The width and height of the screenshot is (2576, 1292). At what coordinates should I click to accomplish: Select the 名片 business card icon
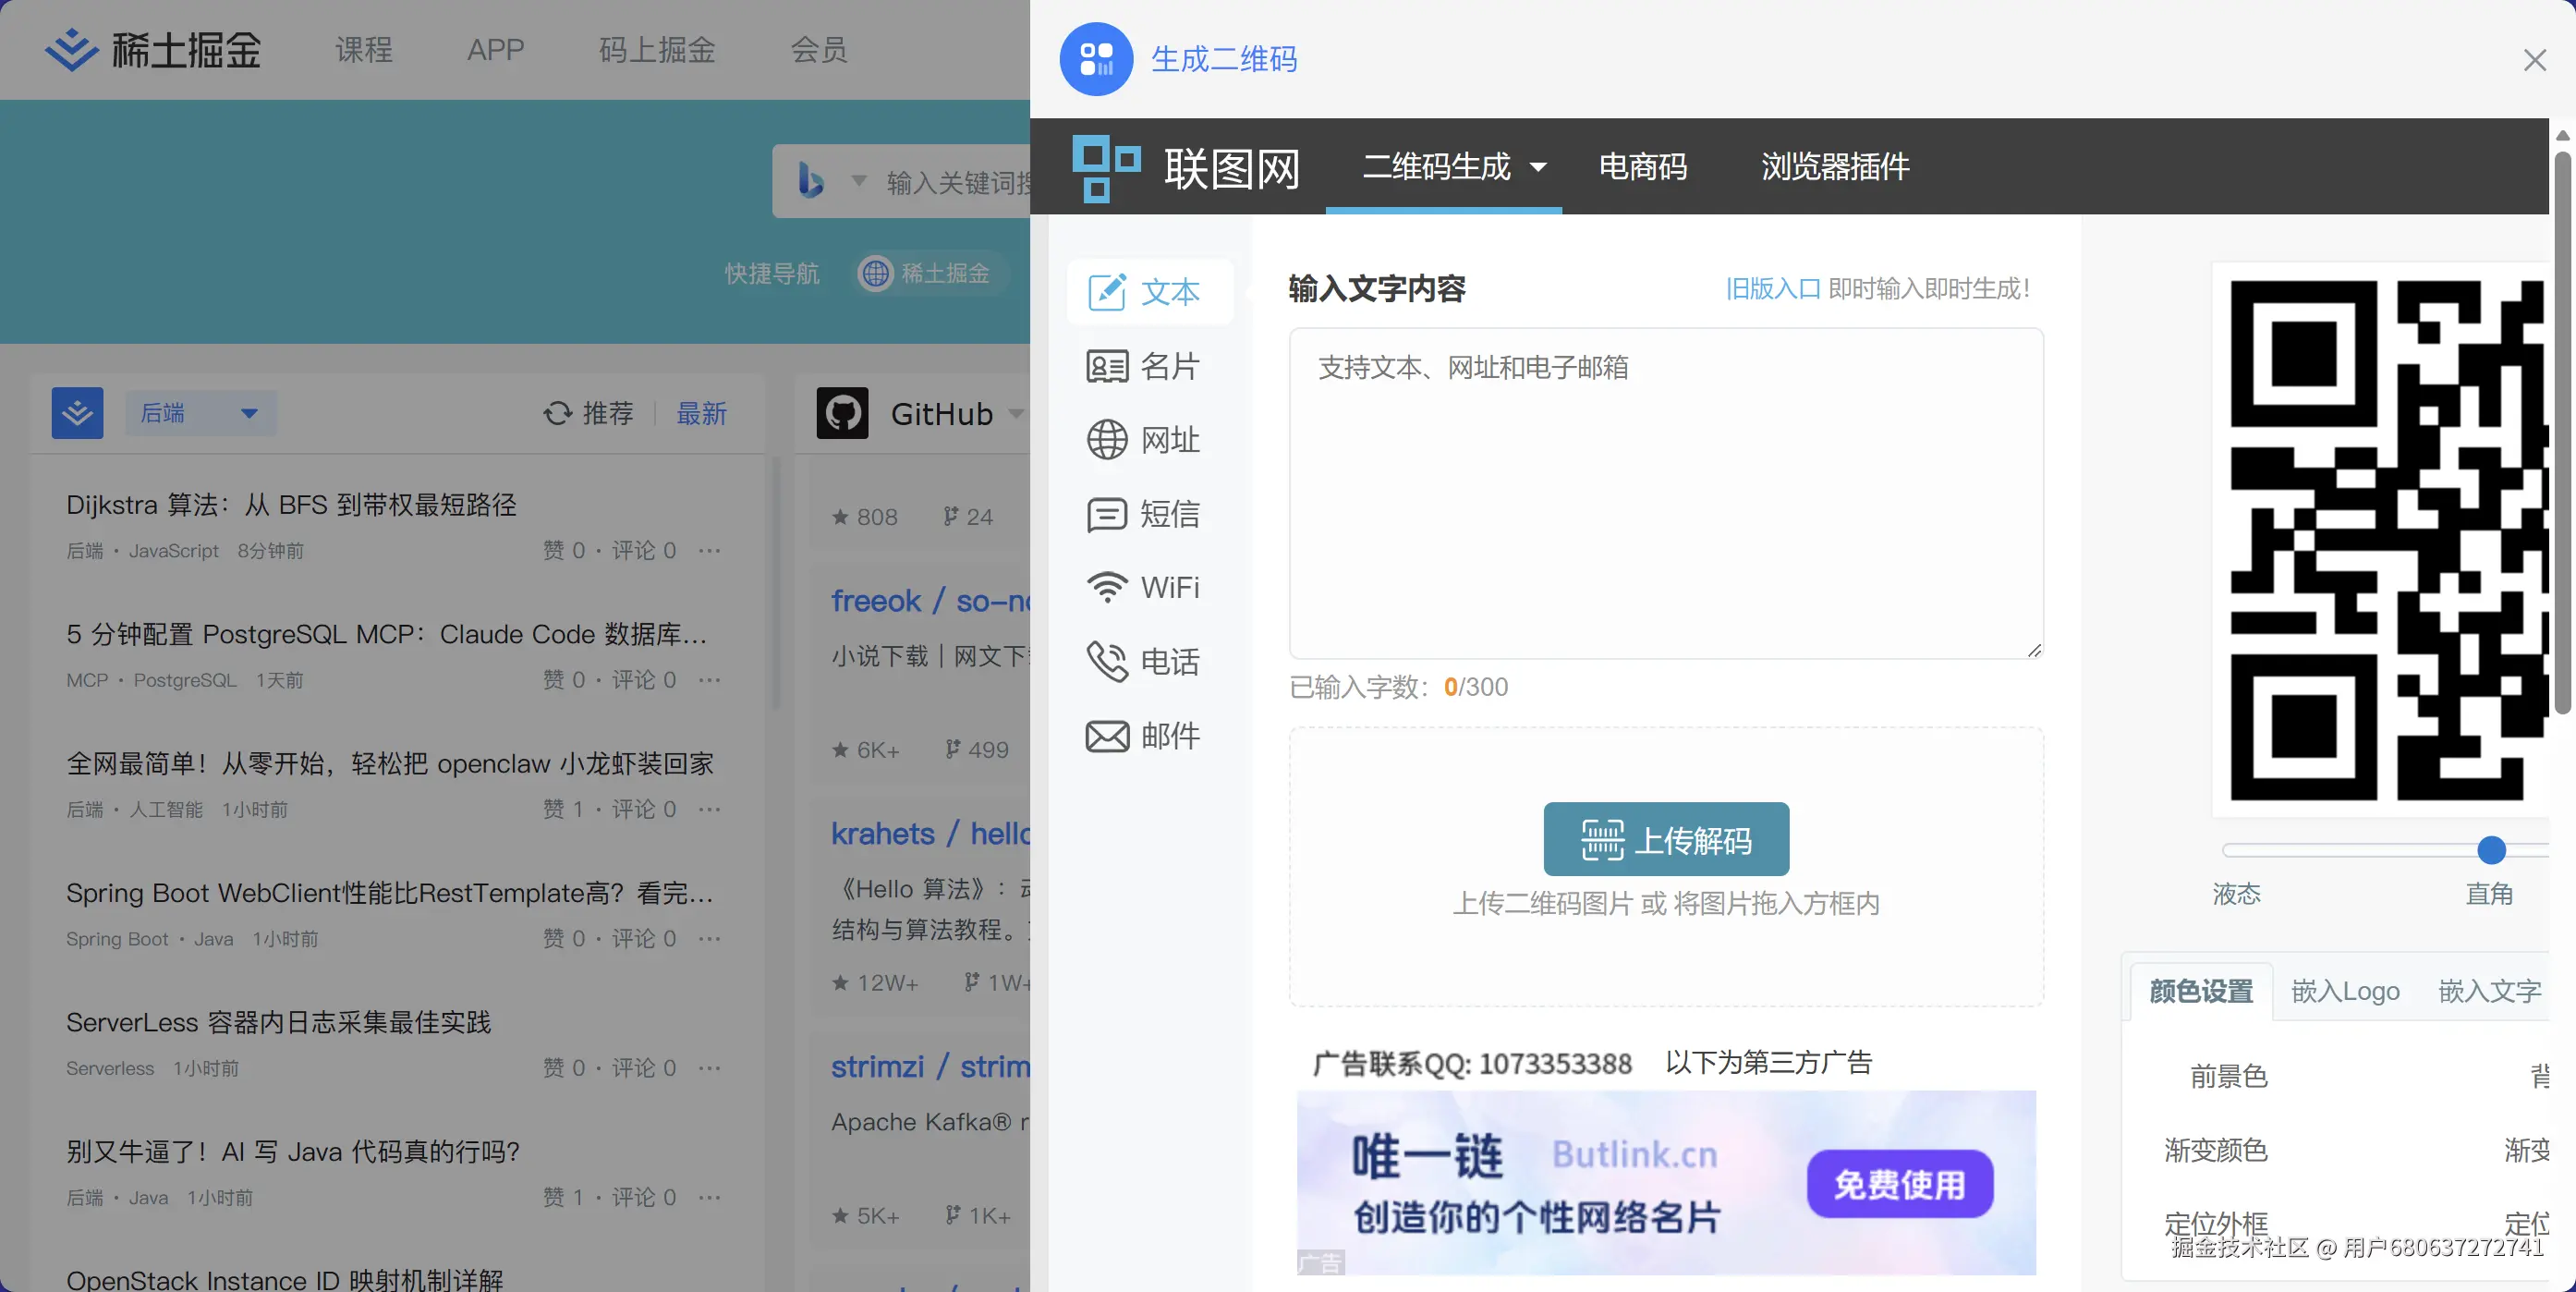tap(1107, 366)
